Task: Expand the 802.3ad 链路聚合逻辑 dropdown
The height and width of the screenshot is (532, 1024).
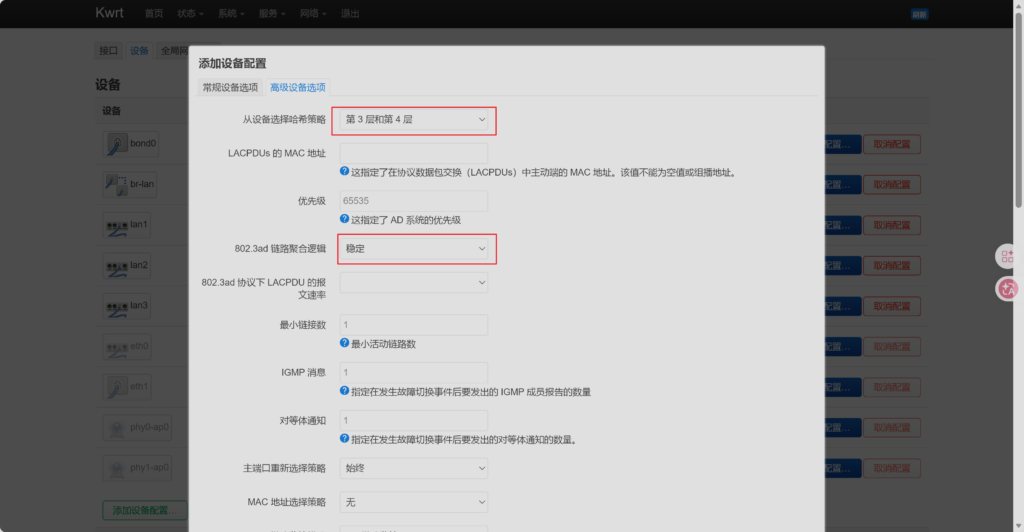Action: [x=414, y=247]
